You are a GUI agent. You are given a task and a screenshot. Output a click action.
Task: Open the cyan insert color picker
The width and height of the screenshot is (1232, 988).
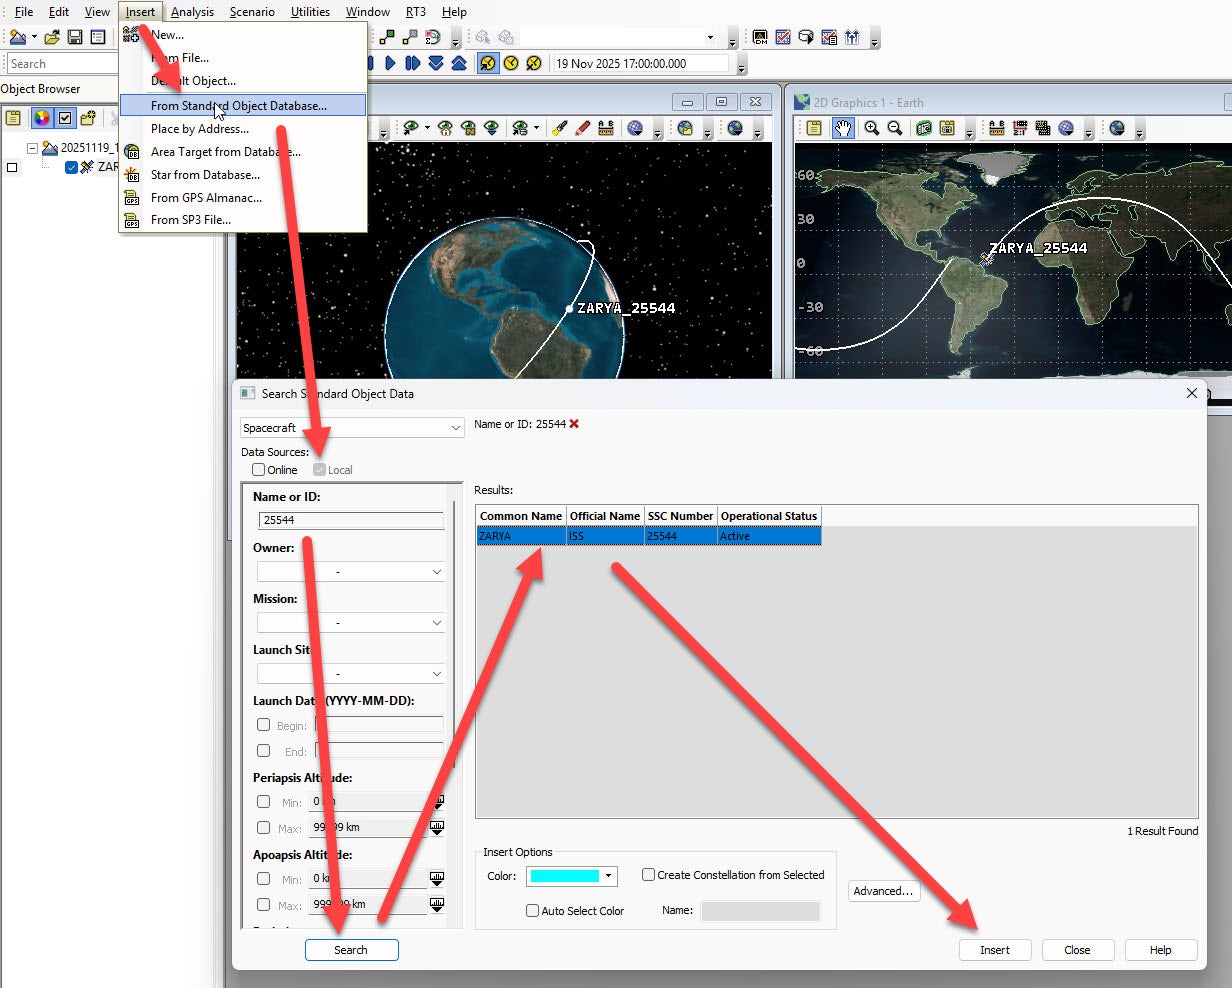coord(572,876)
